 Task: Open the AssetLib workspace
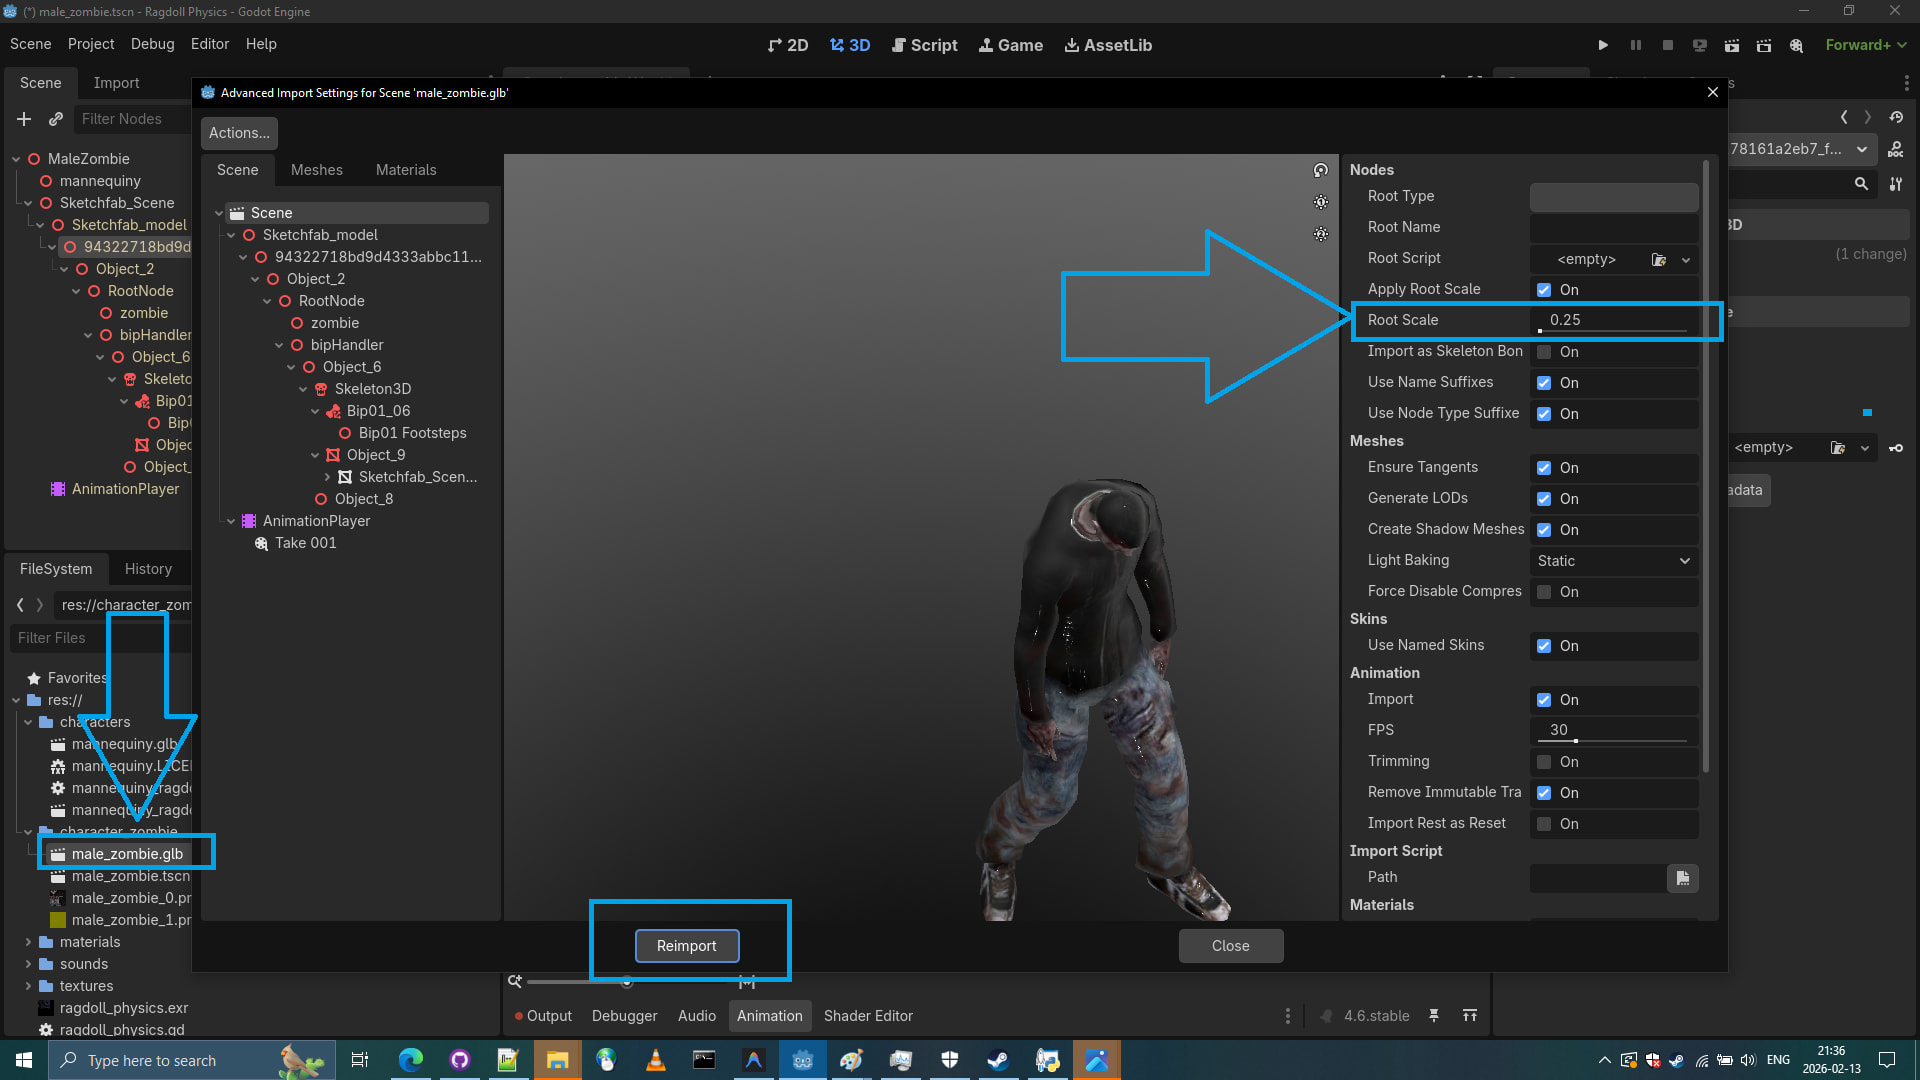tap(1108, 45)
